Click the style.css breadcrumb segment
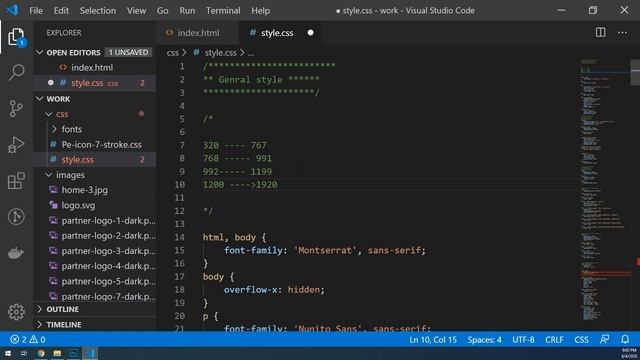 [x=220, y=53]
